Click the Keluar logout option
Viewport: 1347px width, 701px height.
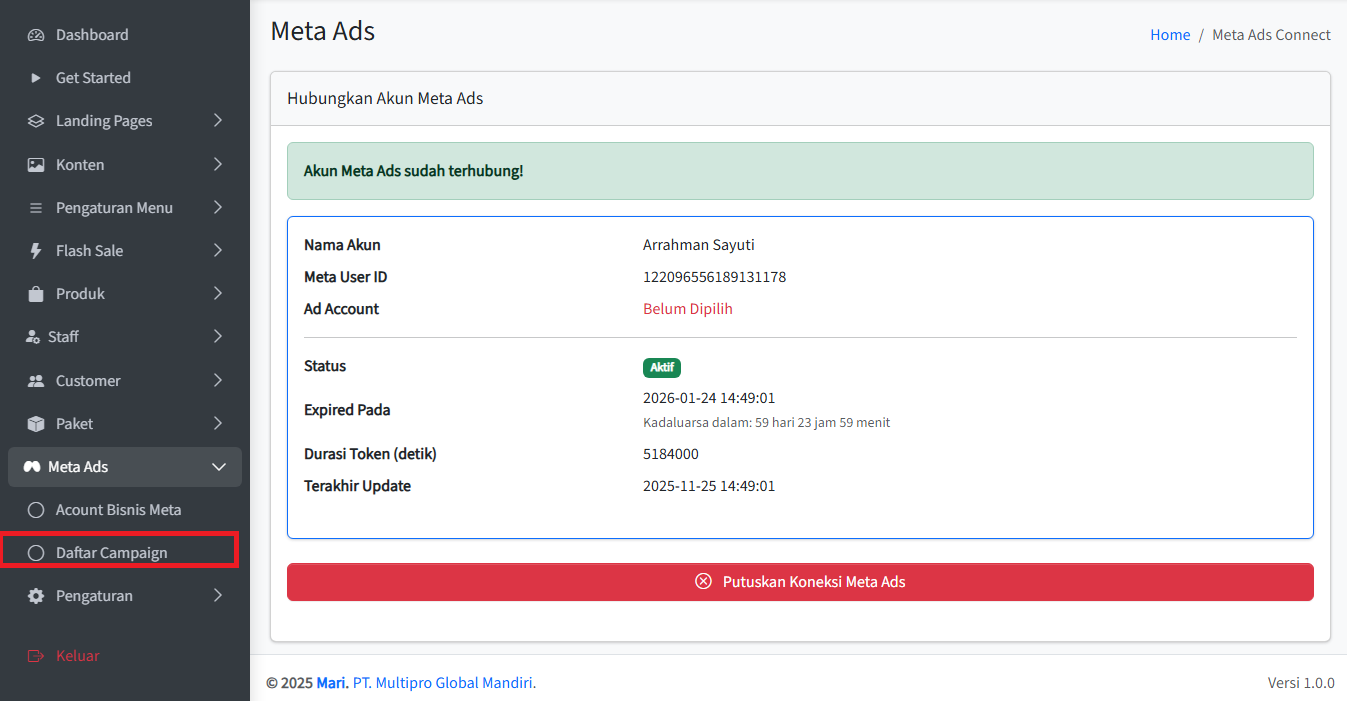click(77, 656)
